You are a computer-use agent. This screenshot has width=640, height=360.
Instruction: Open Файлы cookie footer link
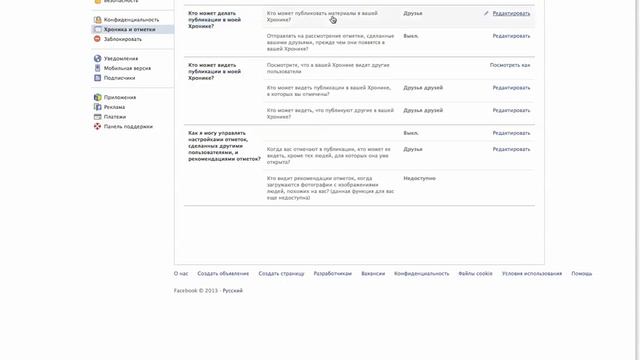coord(475,273)
